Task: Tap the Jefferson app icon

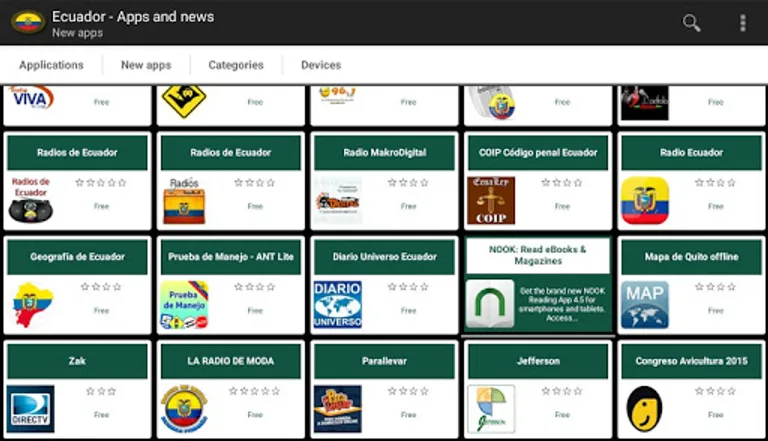Action: coord(491,409)
